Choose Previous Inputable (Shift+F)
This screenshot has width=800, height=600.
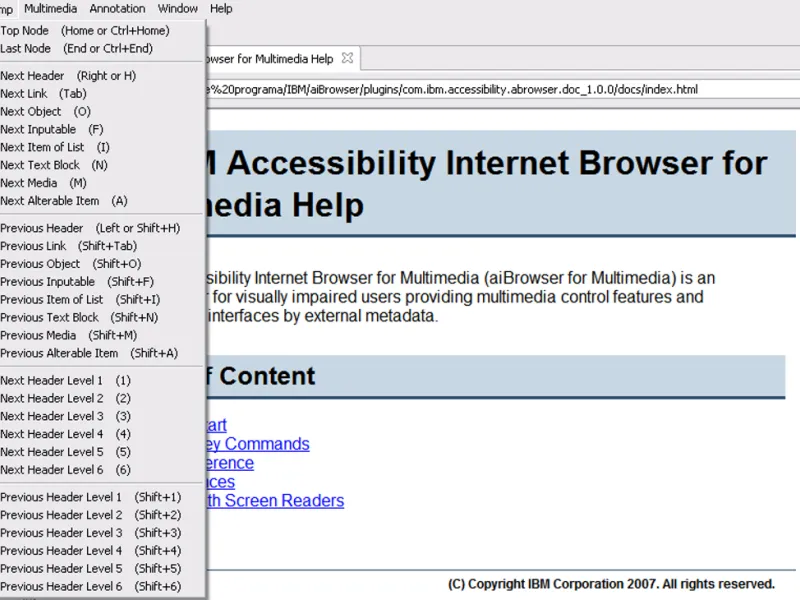(102, 282)
